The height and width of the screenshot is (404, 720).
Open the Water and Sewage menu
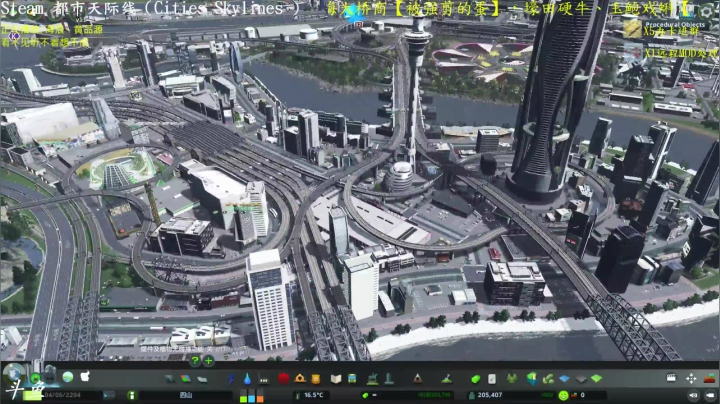click(x=248, y=379)
